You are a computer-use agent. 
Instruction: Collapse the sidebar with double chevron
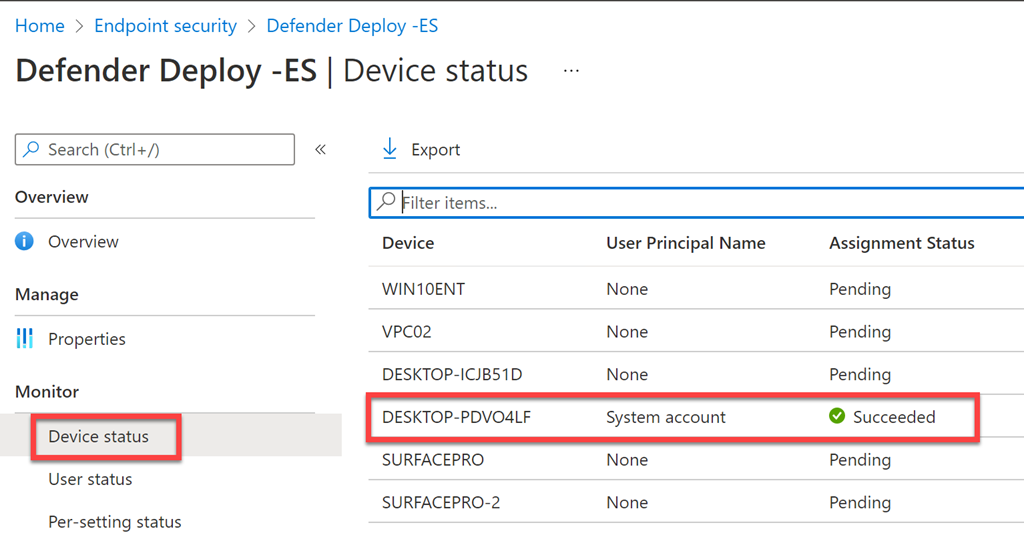321,150
